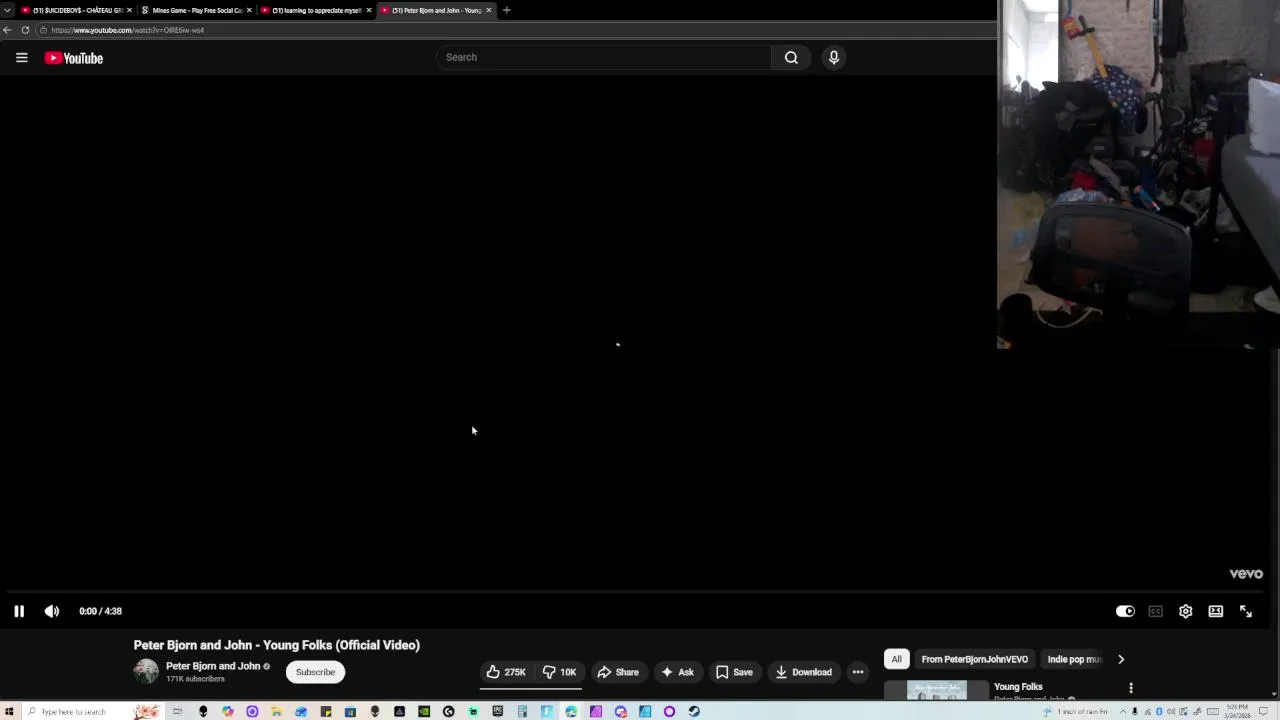Close the Mines Game tab
1280x720 pixels.
249,10
